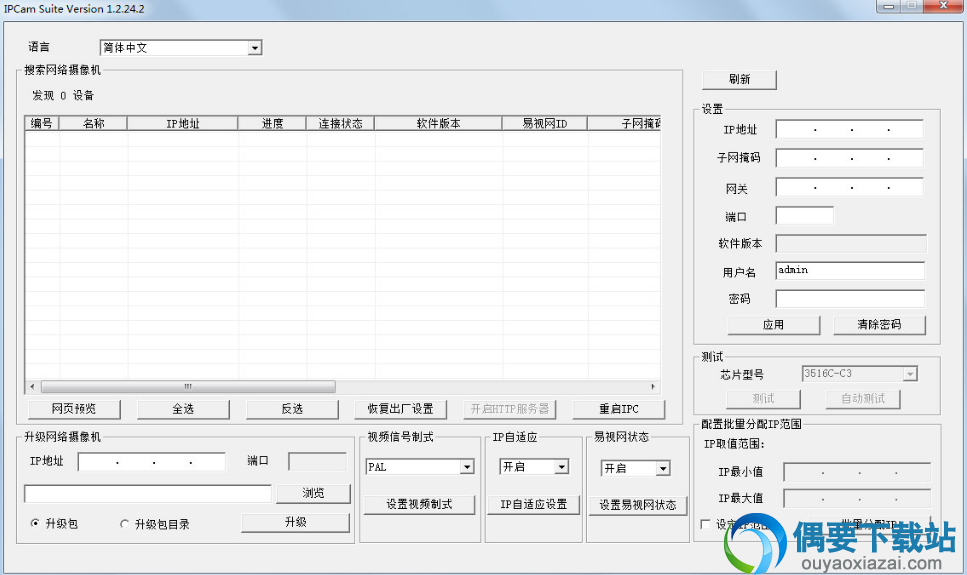Click the 浏览 browse button
This screenshot has height=575, width=967.
(313, 493)
